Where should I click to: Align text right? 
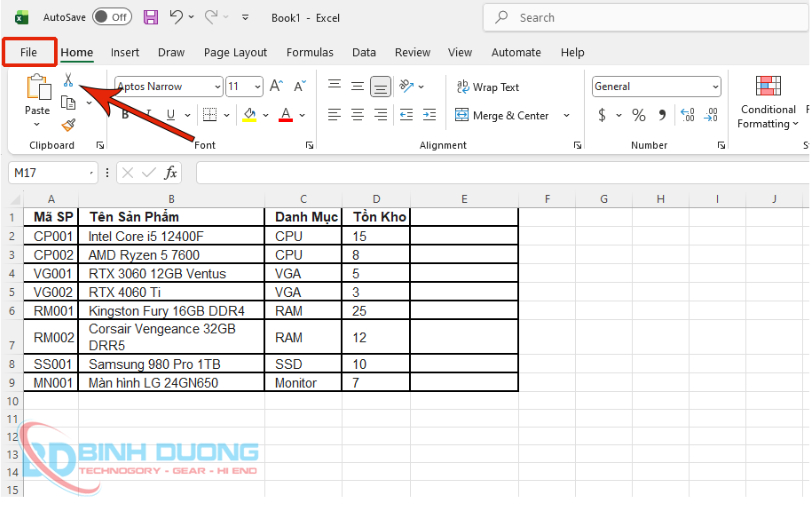click(381, 115)
